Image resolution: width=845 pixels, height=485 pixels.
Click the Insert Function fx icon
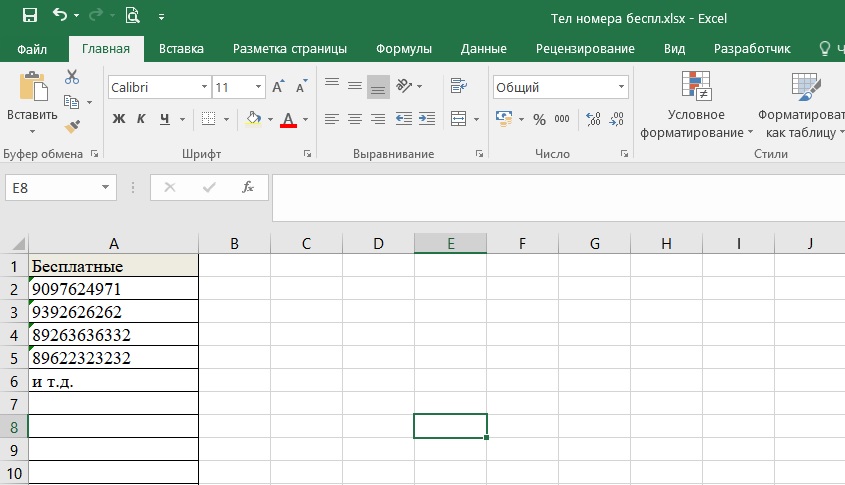point(248,187)
